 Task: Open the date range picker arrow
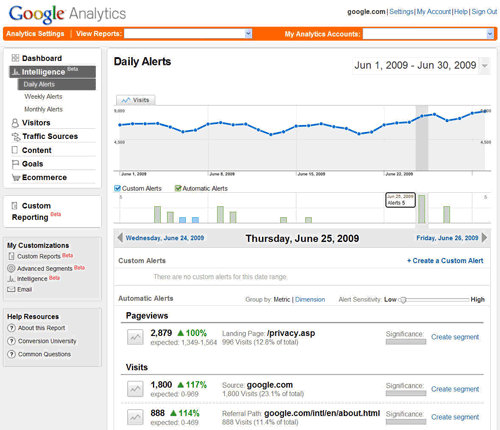point(485,65)
